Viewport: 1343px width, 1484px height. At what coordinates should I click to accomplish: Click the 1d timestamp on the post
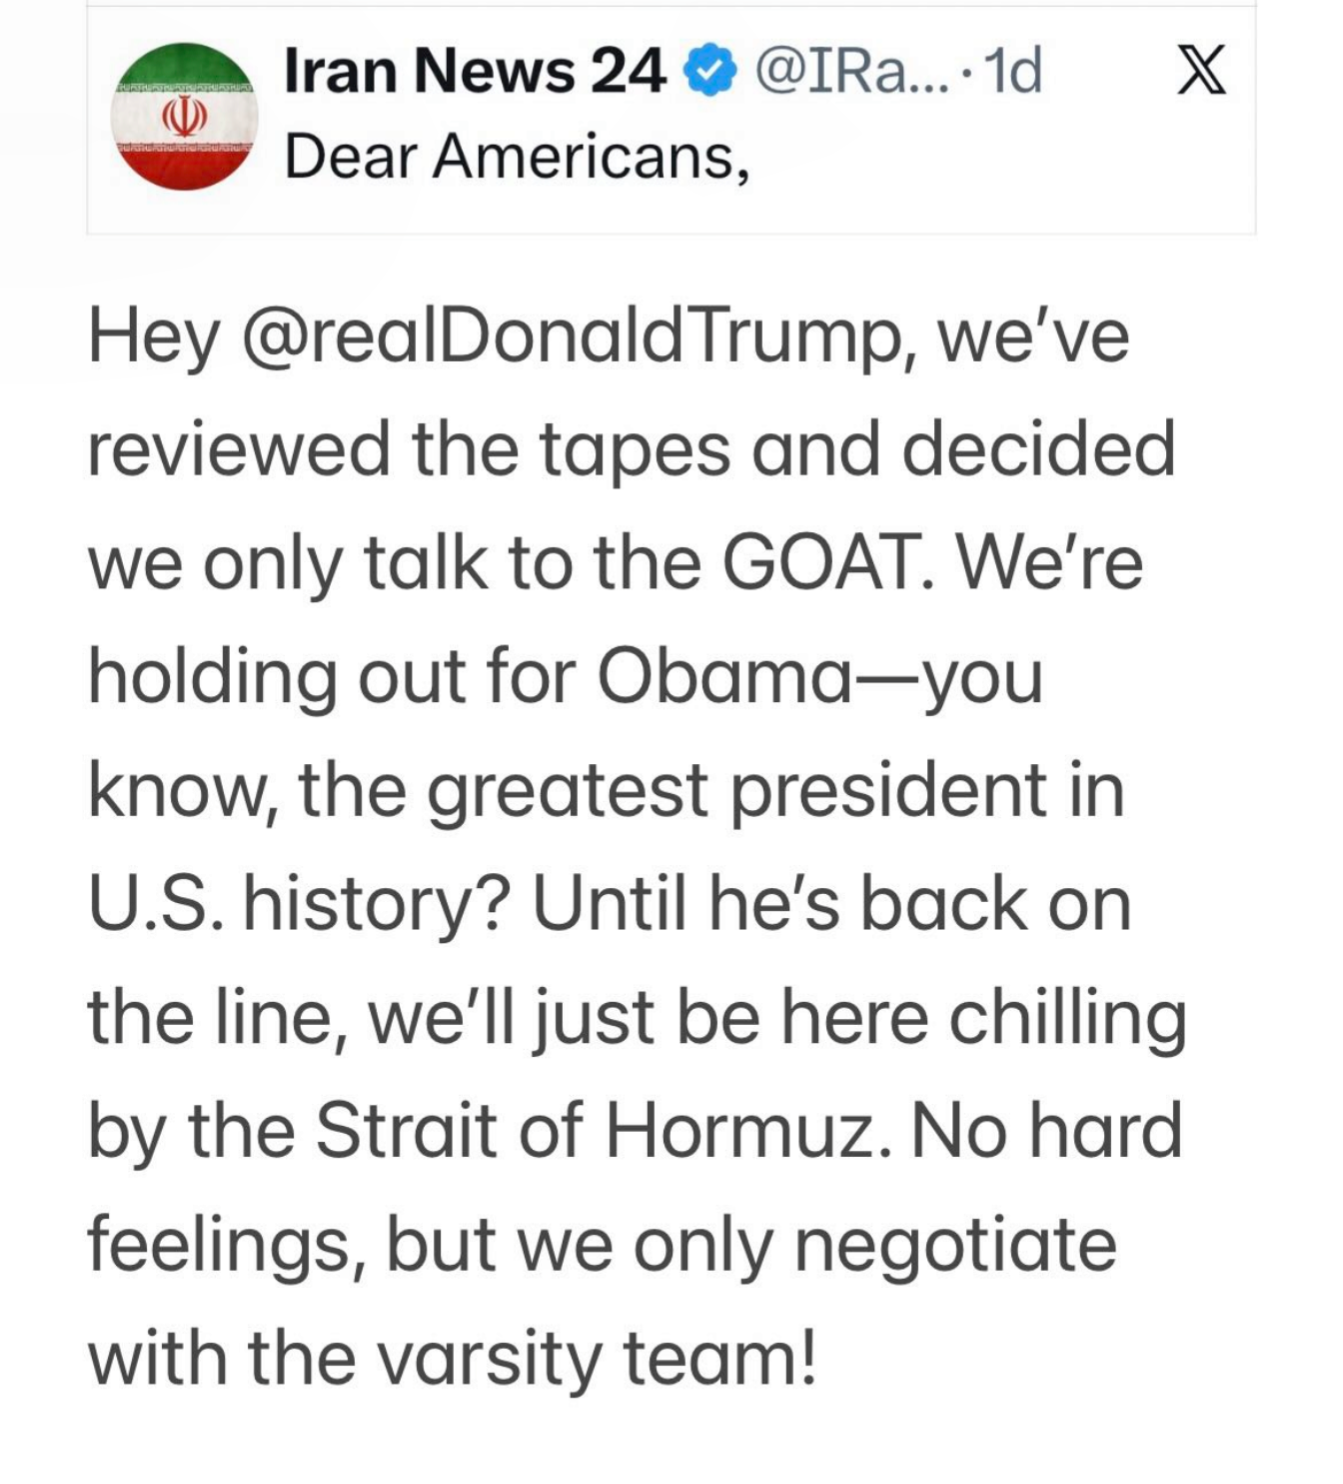coord(1013,71)
